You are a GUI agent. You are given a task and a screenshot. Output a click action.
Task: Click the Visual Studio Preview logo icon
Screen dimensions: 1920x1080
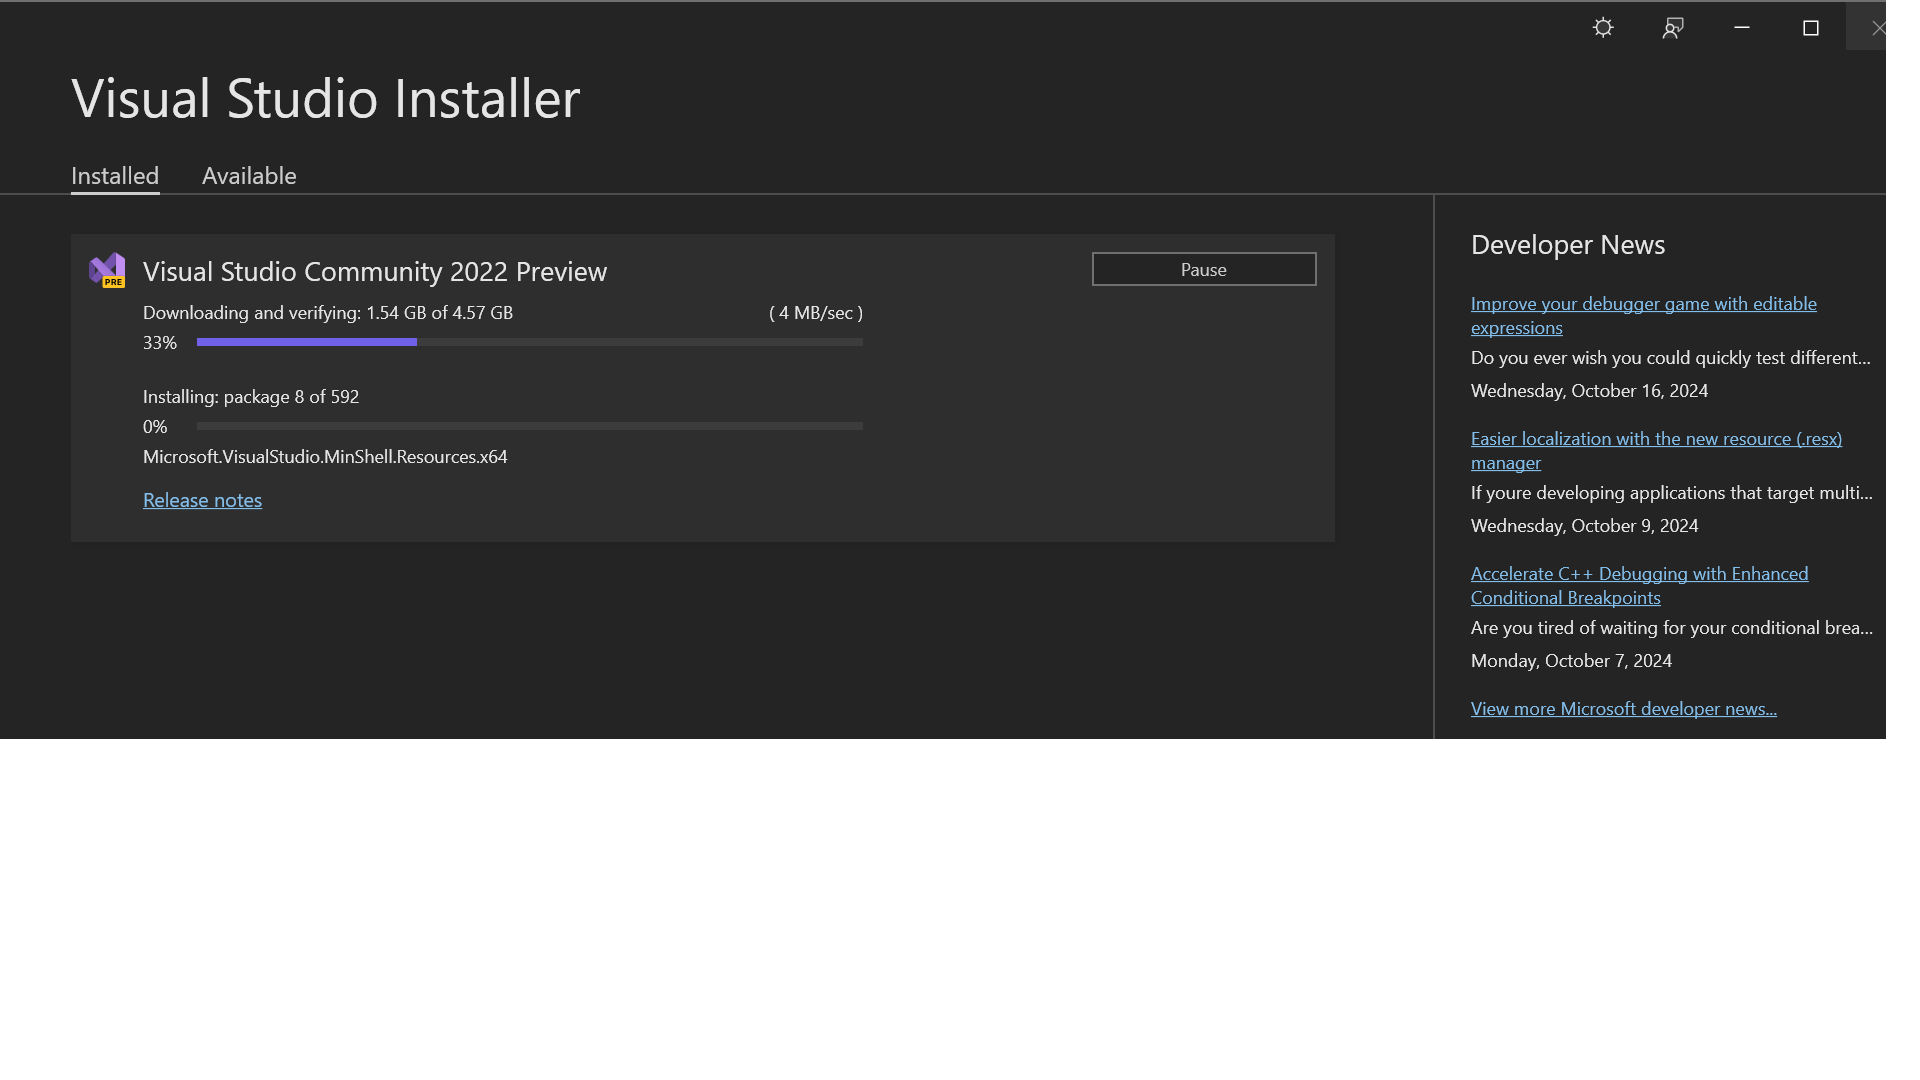[x=107, y=270]
